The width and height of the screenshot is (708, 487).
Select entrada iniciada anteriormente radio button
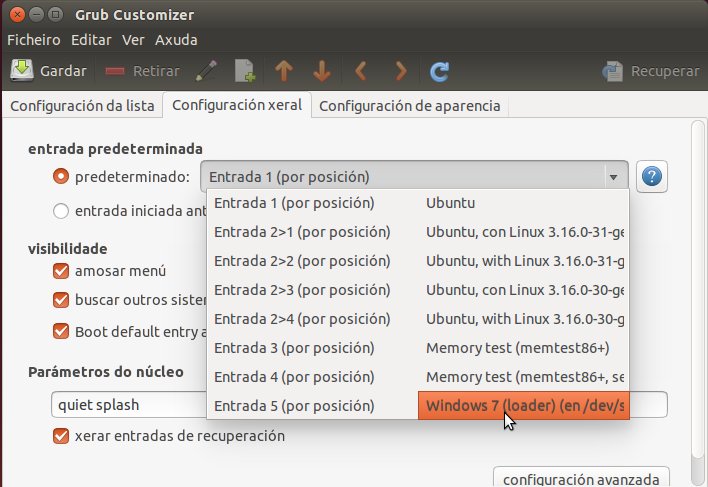(61, 211)
